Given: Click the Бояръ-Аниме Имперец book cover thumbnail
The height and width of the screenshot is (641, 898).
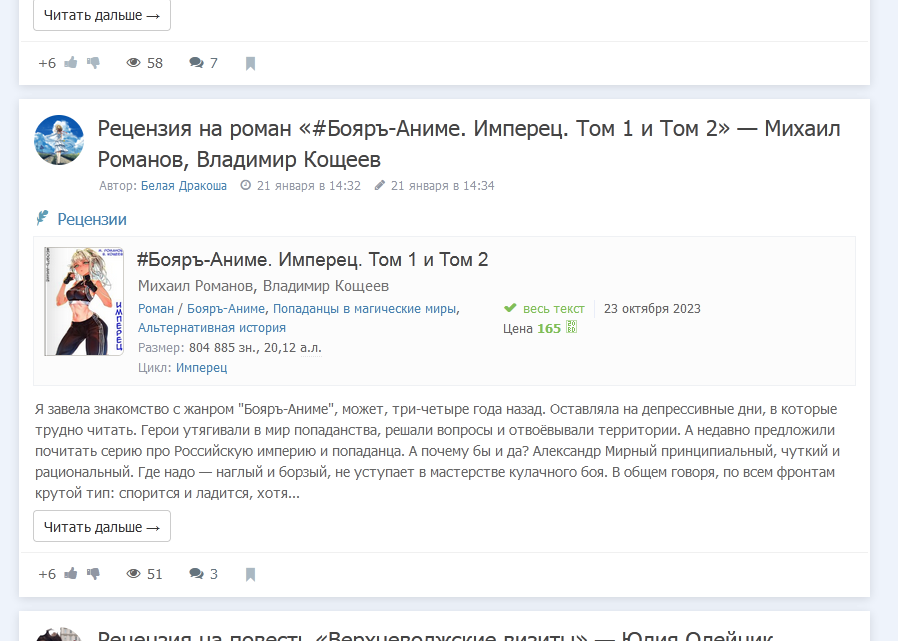Looking at the screenshot, I should click(x=83, y=301).
